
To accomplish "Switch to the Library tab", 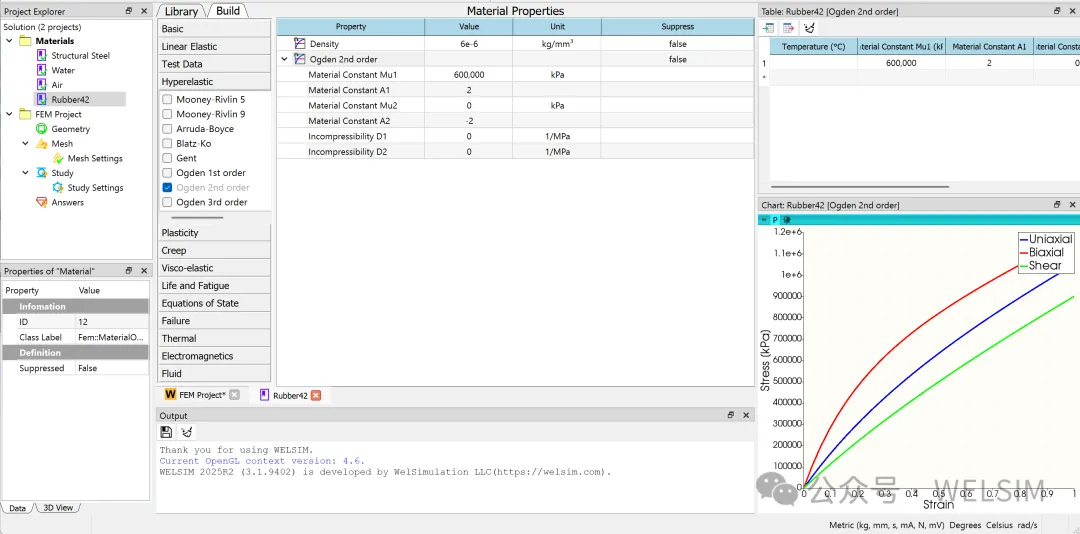I will point(181,11).
